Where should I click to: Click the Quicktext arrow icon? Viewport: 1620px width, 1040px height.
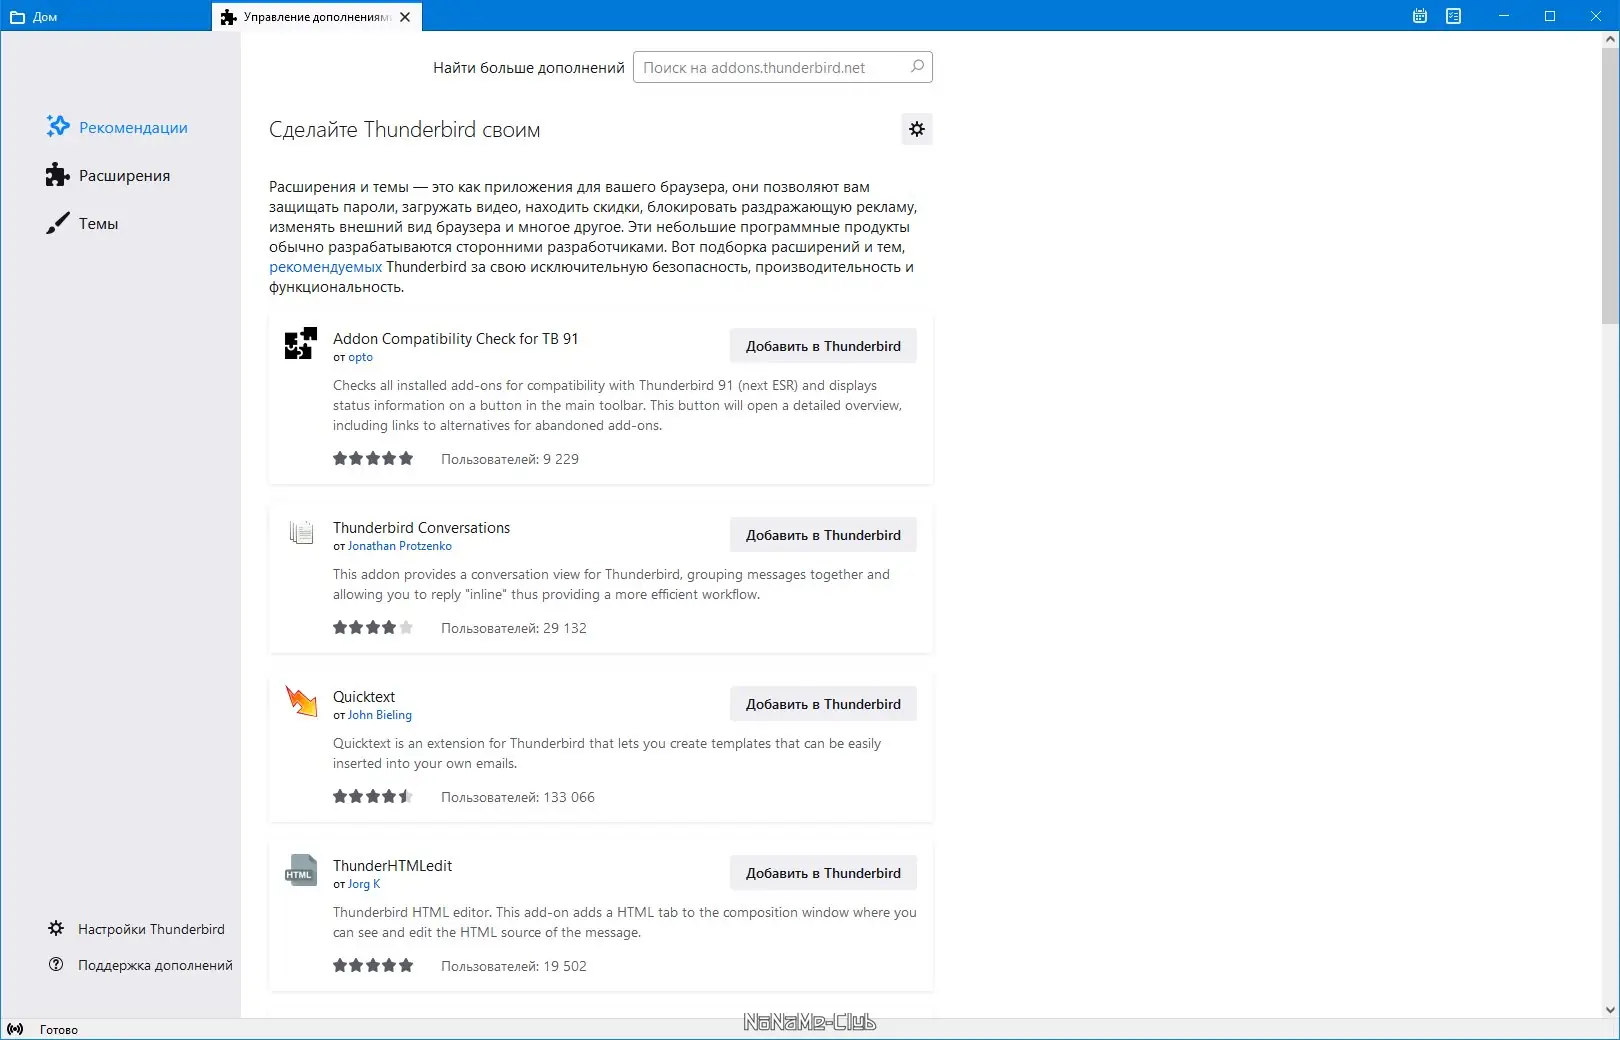pyautogui.click(x=301, y=700)
